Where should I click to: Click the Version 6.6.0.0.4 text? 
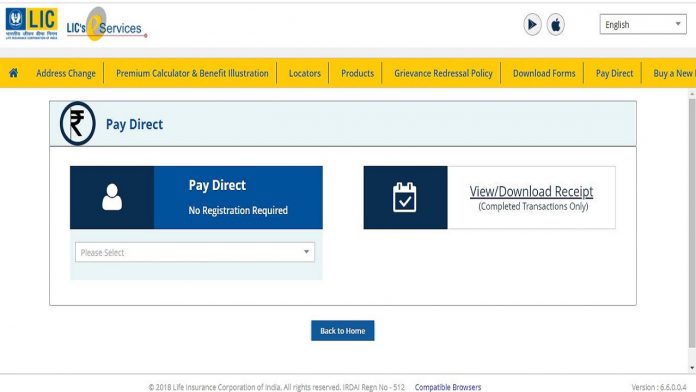(x=659, y=387)
